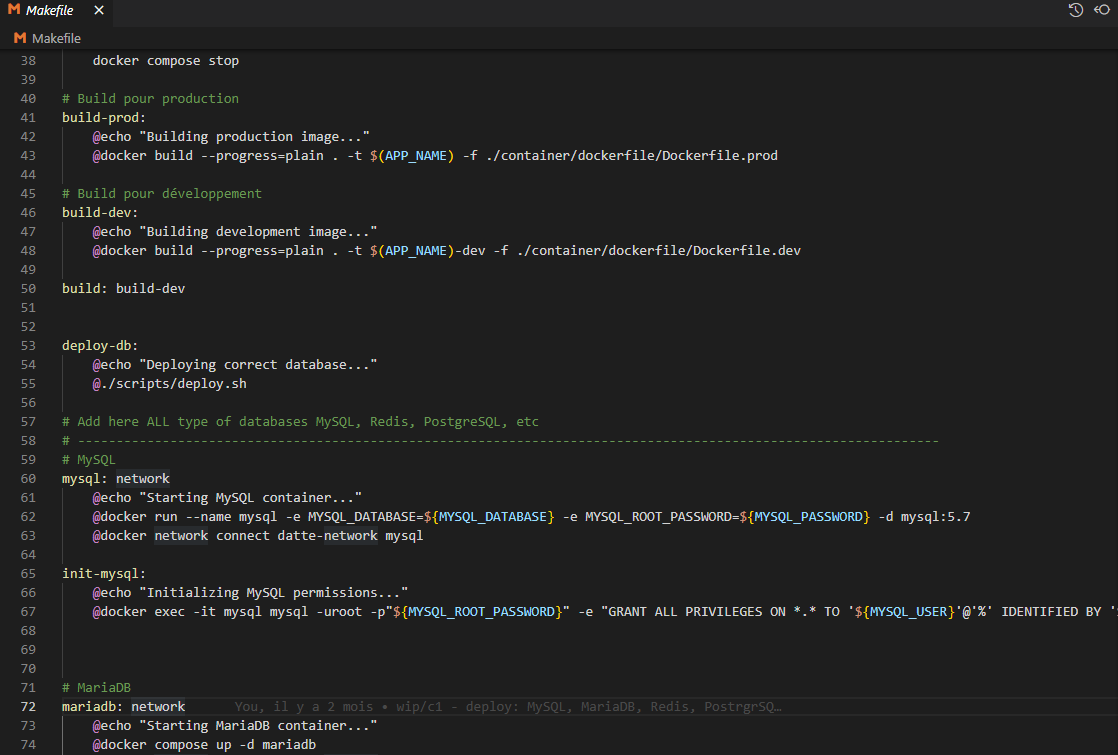Click the orange M icon in the breadcrumb
This screenshot has height=755, width=1118.
[x=20, y=38]
